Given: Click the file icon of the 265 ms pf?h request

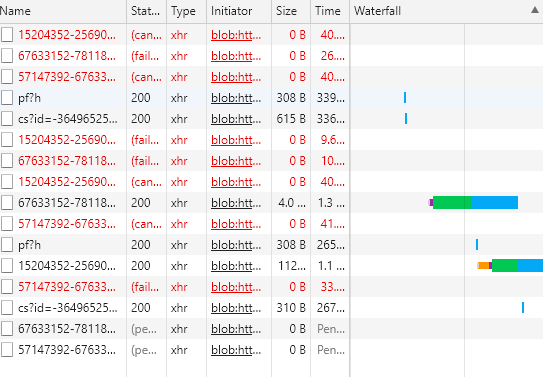Looking at the screenshot, I should coord(7,245).
